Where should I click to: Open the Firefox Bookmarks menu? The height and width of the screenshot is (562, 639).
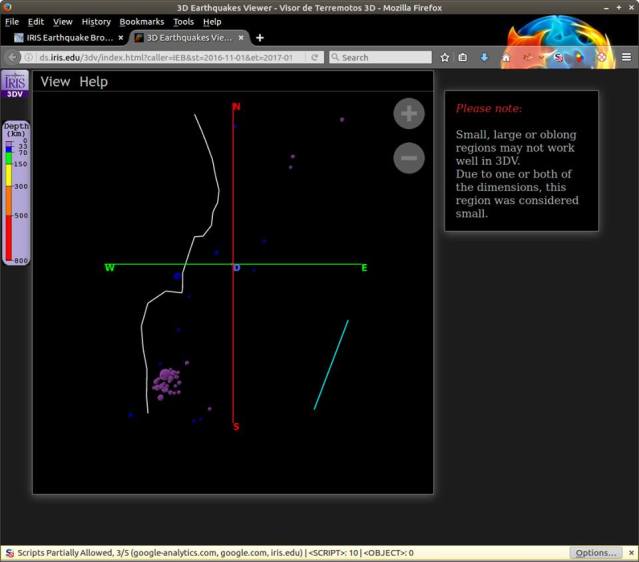141,21
